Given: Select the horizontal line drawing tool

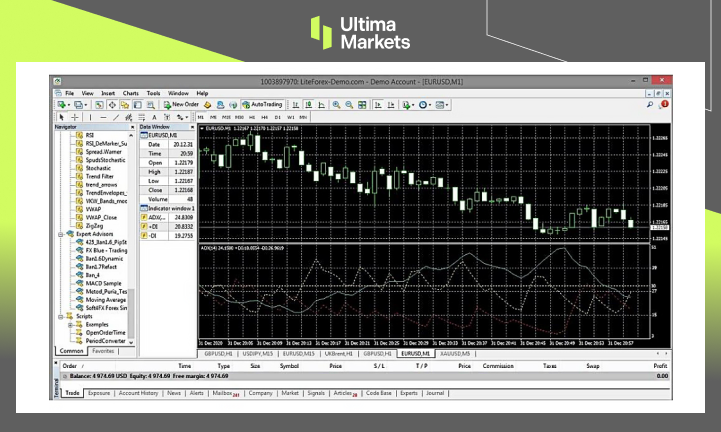Looking at the screenshot, I should click(103, 117).
